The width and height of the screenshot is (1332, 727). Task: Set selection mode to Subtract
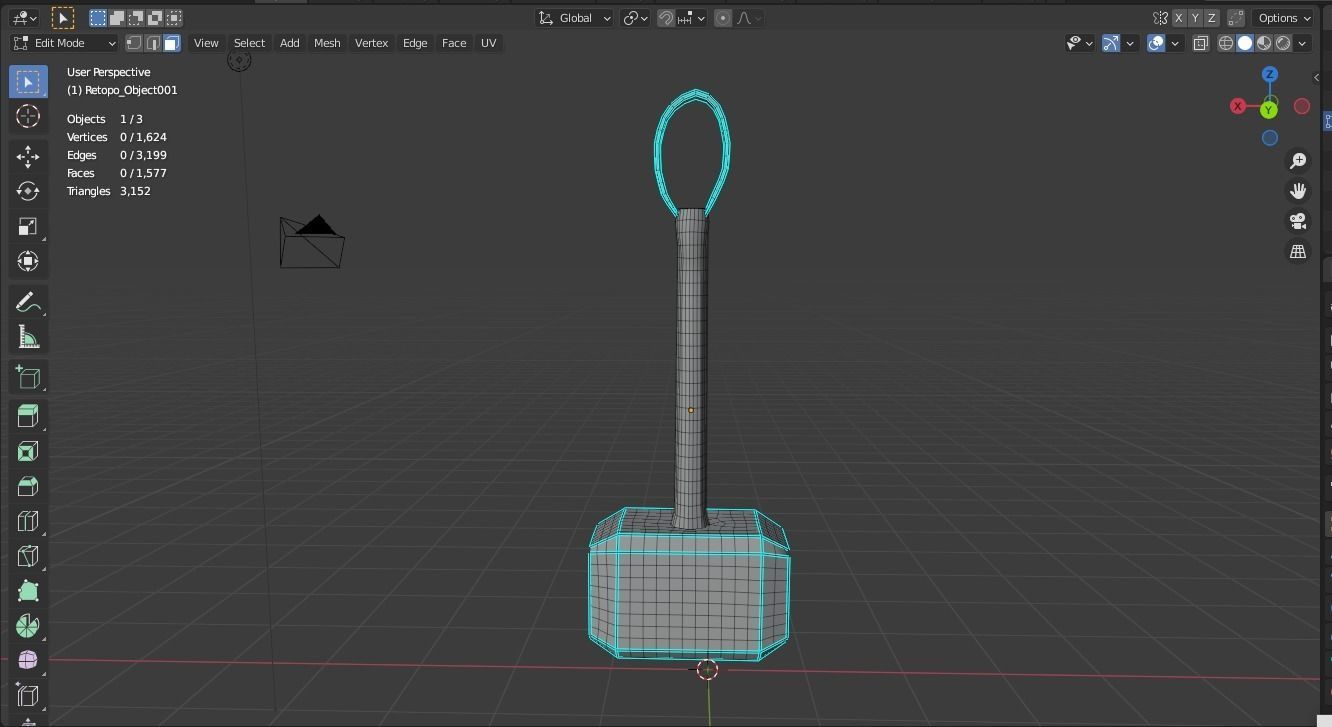point(136,18)
